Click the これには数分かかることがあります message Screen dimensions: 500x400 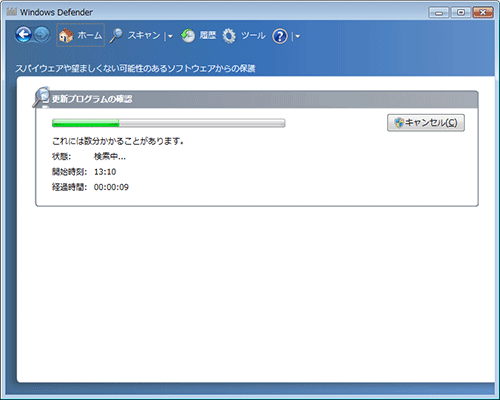[x=118, y=141]
